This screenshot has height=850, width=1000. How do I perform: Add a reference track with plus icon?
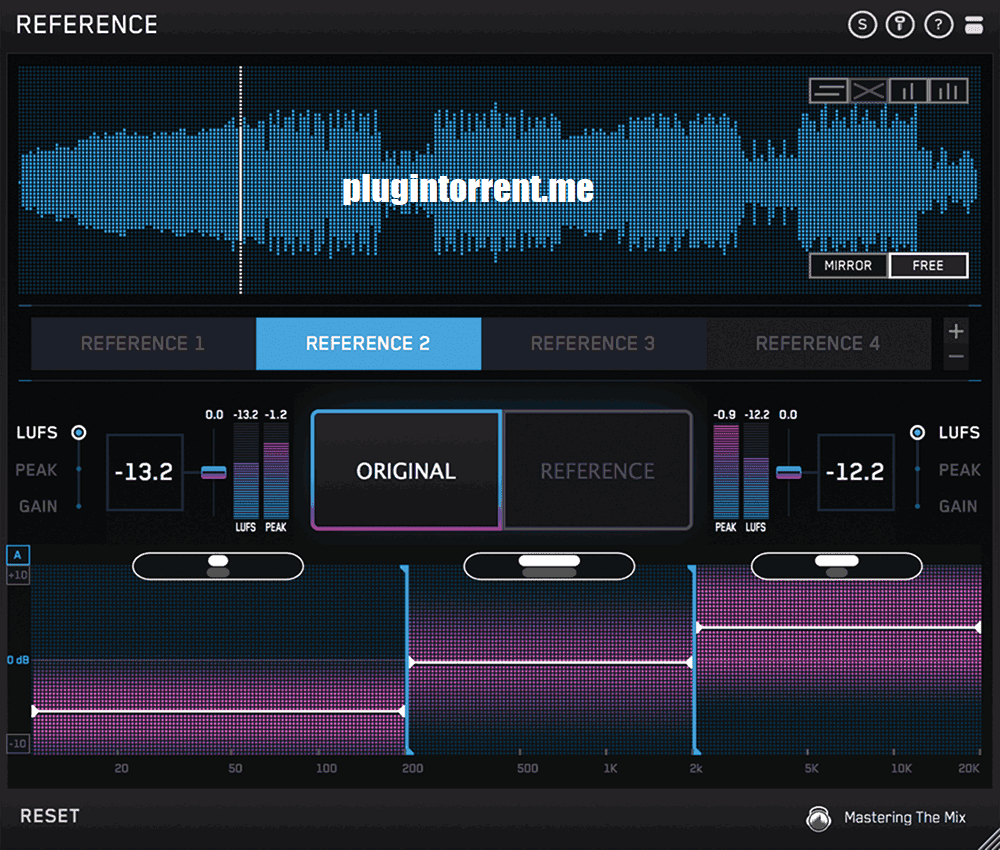pos(955,331)
